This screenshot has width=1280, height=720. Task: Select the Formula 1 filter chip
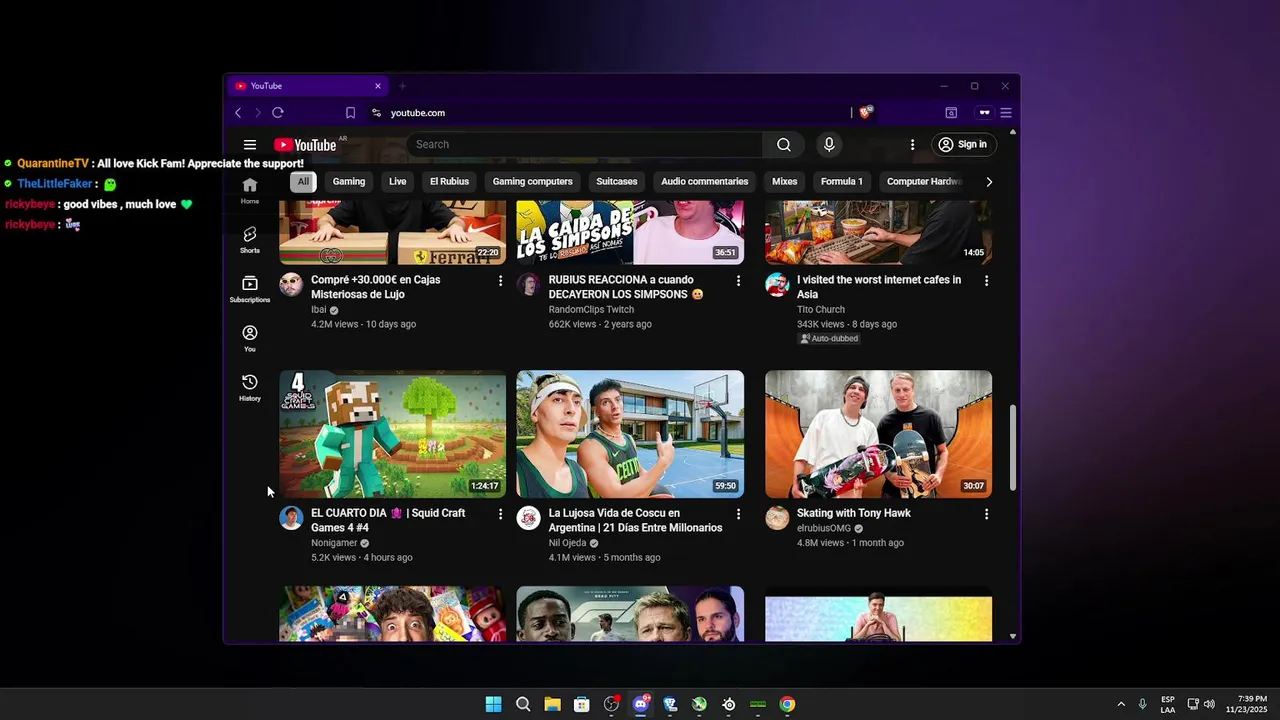tap(842, 182)
